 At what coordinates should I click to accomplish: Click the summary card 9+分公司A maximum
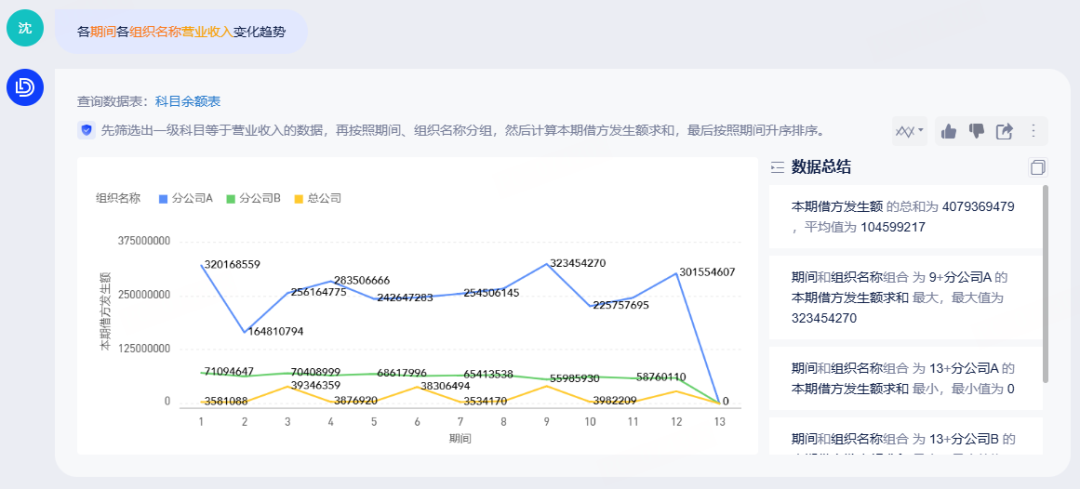click(905, 298)
